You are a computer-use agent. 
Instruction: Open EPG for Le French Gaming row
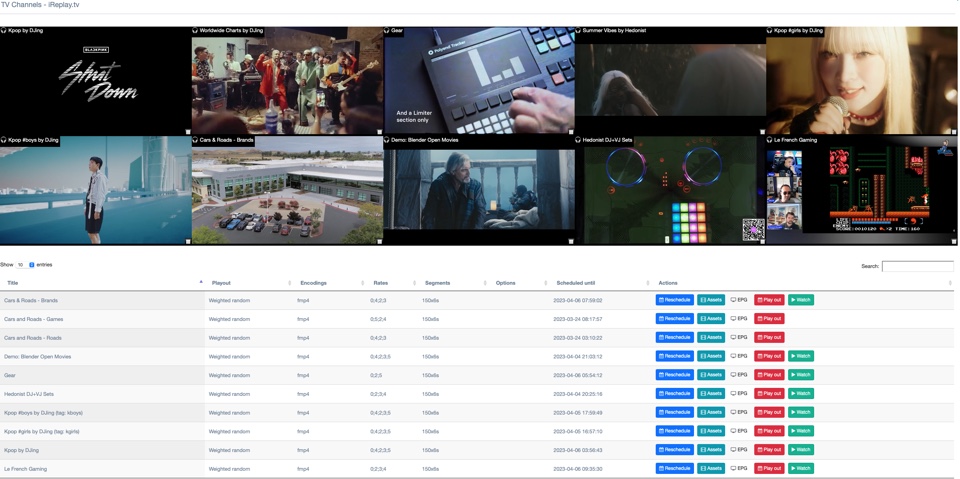[739, 469]
